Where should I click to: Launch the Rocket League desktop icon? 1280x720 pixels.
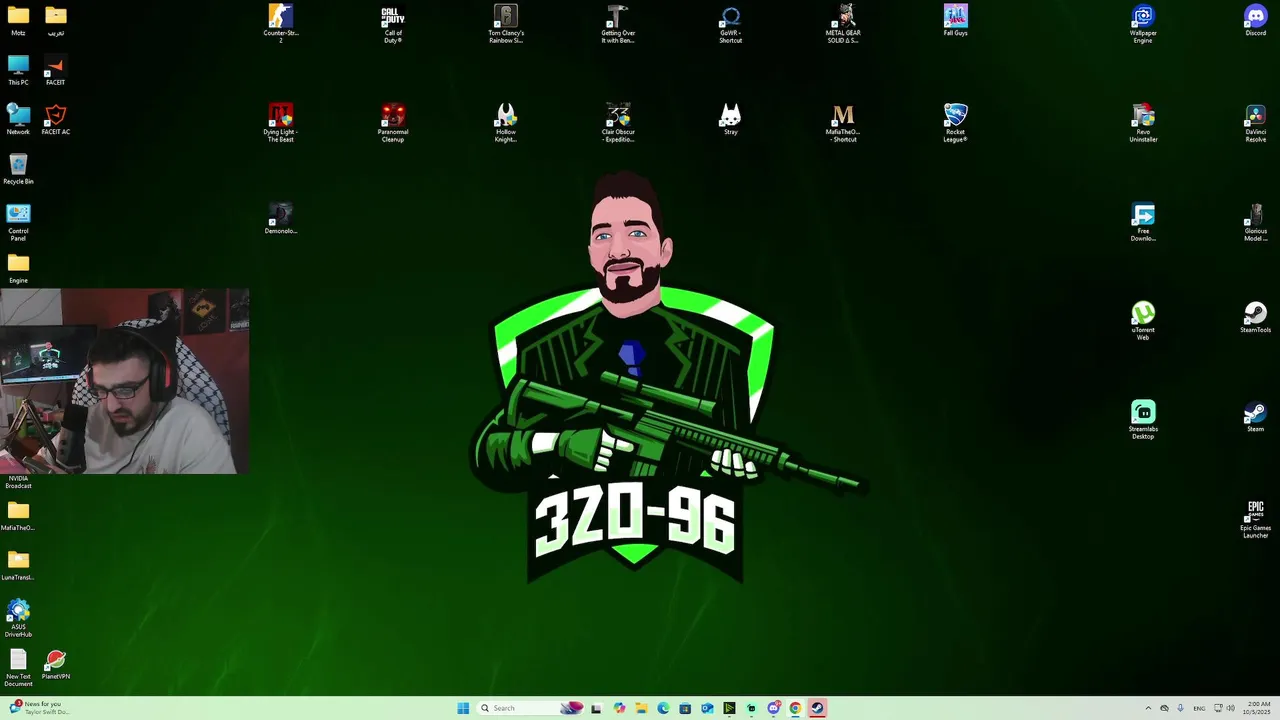coord(956,123)
